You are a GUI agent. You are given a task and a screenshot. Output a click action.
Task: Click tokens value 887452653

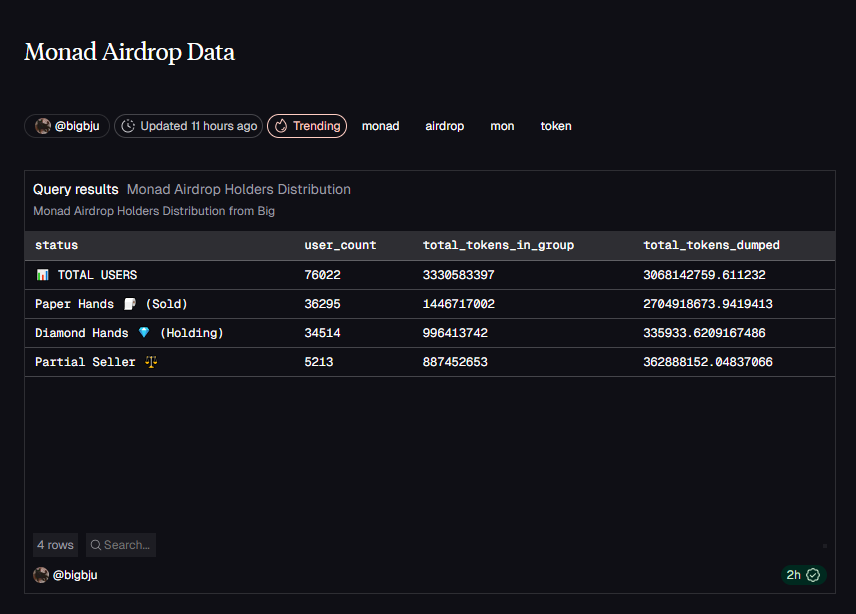click(455, 362)
